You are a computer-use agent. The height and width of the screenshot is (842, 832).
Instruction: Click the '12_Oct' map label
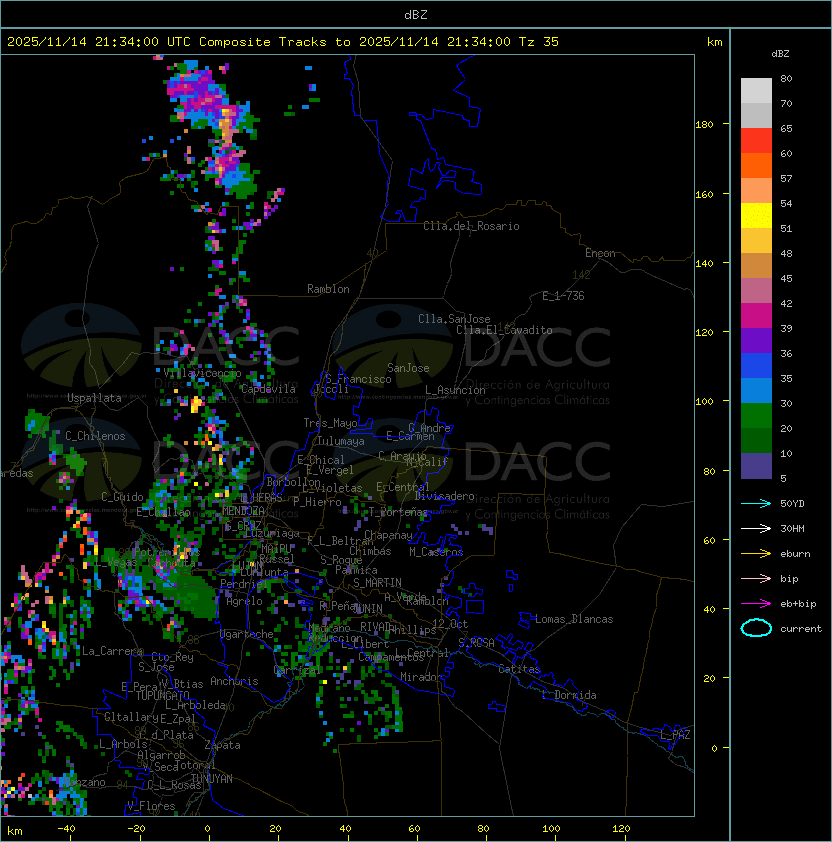tap(450, 624)
